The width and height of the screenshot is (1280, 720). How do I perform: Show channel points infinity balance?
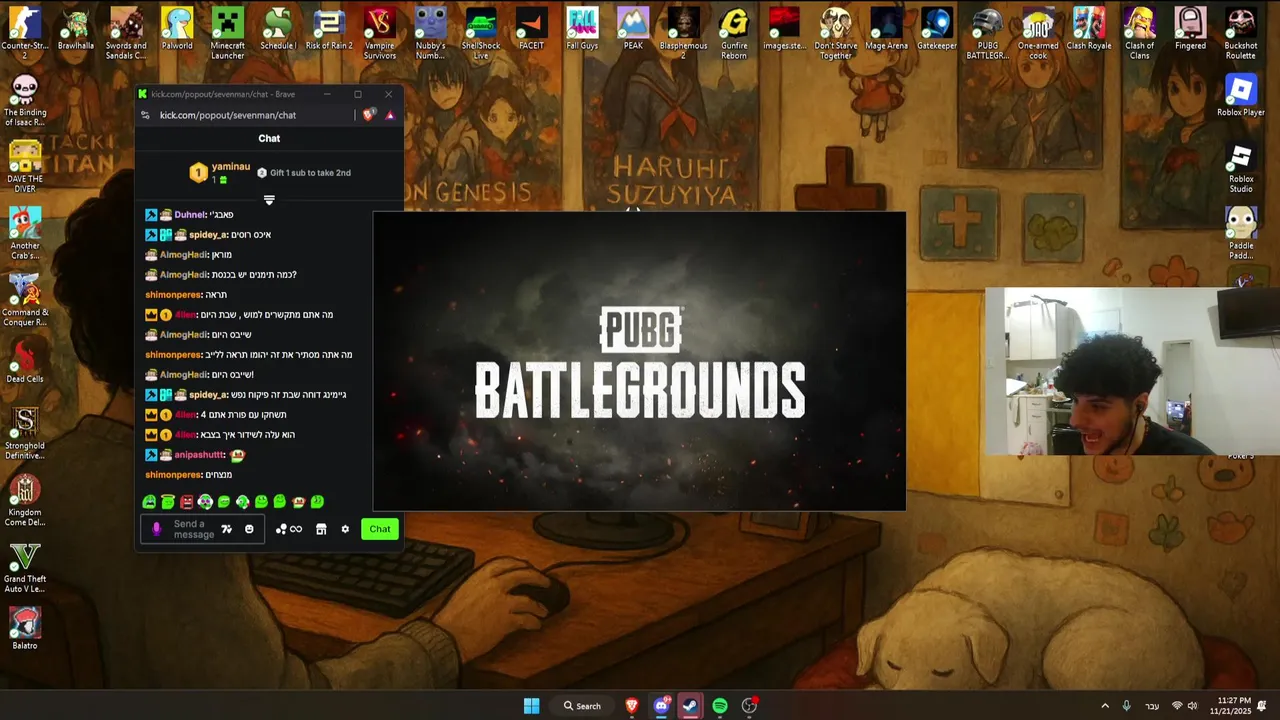point(289,529)
